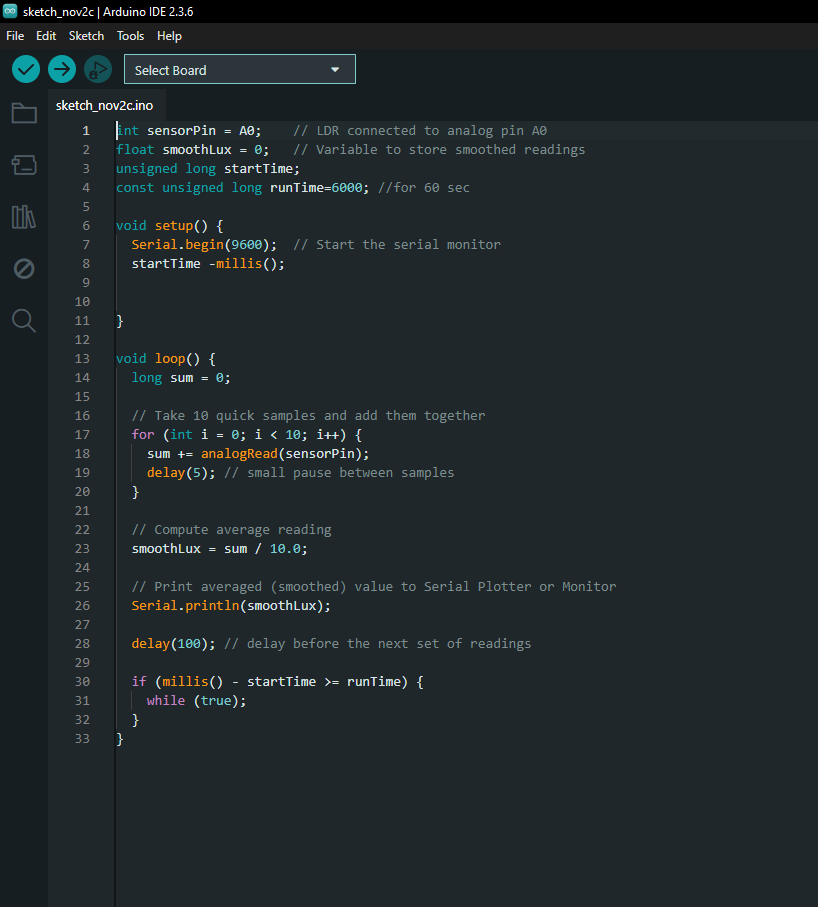Open the Sketch menu
The width and height of the screenshot is (818, 907).
coord(87,36)
